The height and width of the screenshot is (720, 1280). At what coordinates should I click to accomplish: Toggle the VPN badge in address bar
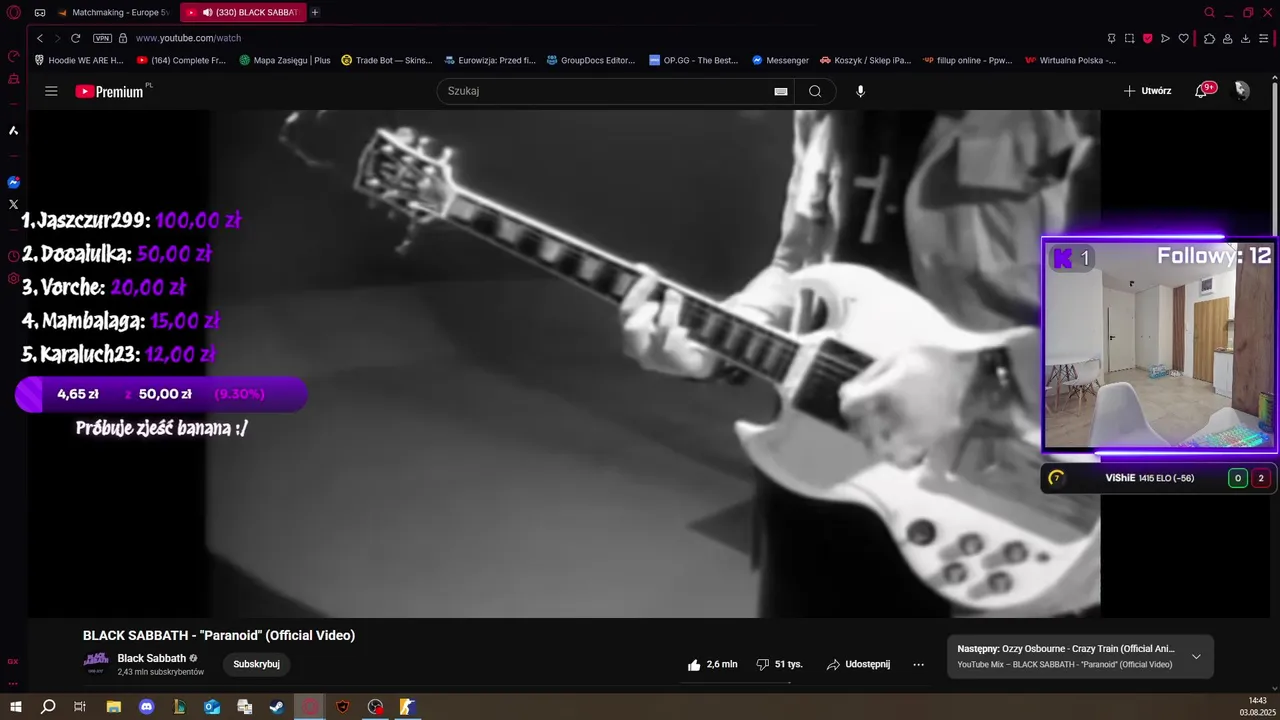point(102,38)
